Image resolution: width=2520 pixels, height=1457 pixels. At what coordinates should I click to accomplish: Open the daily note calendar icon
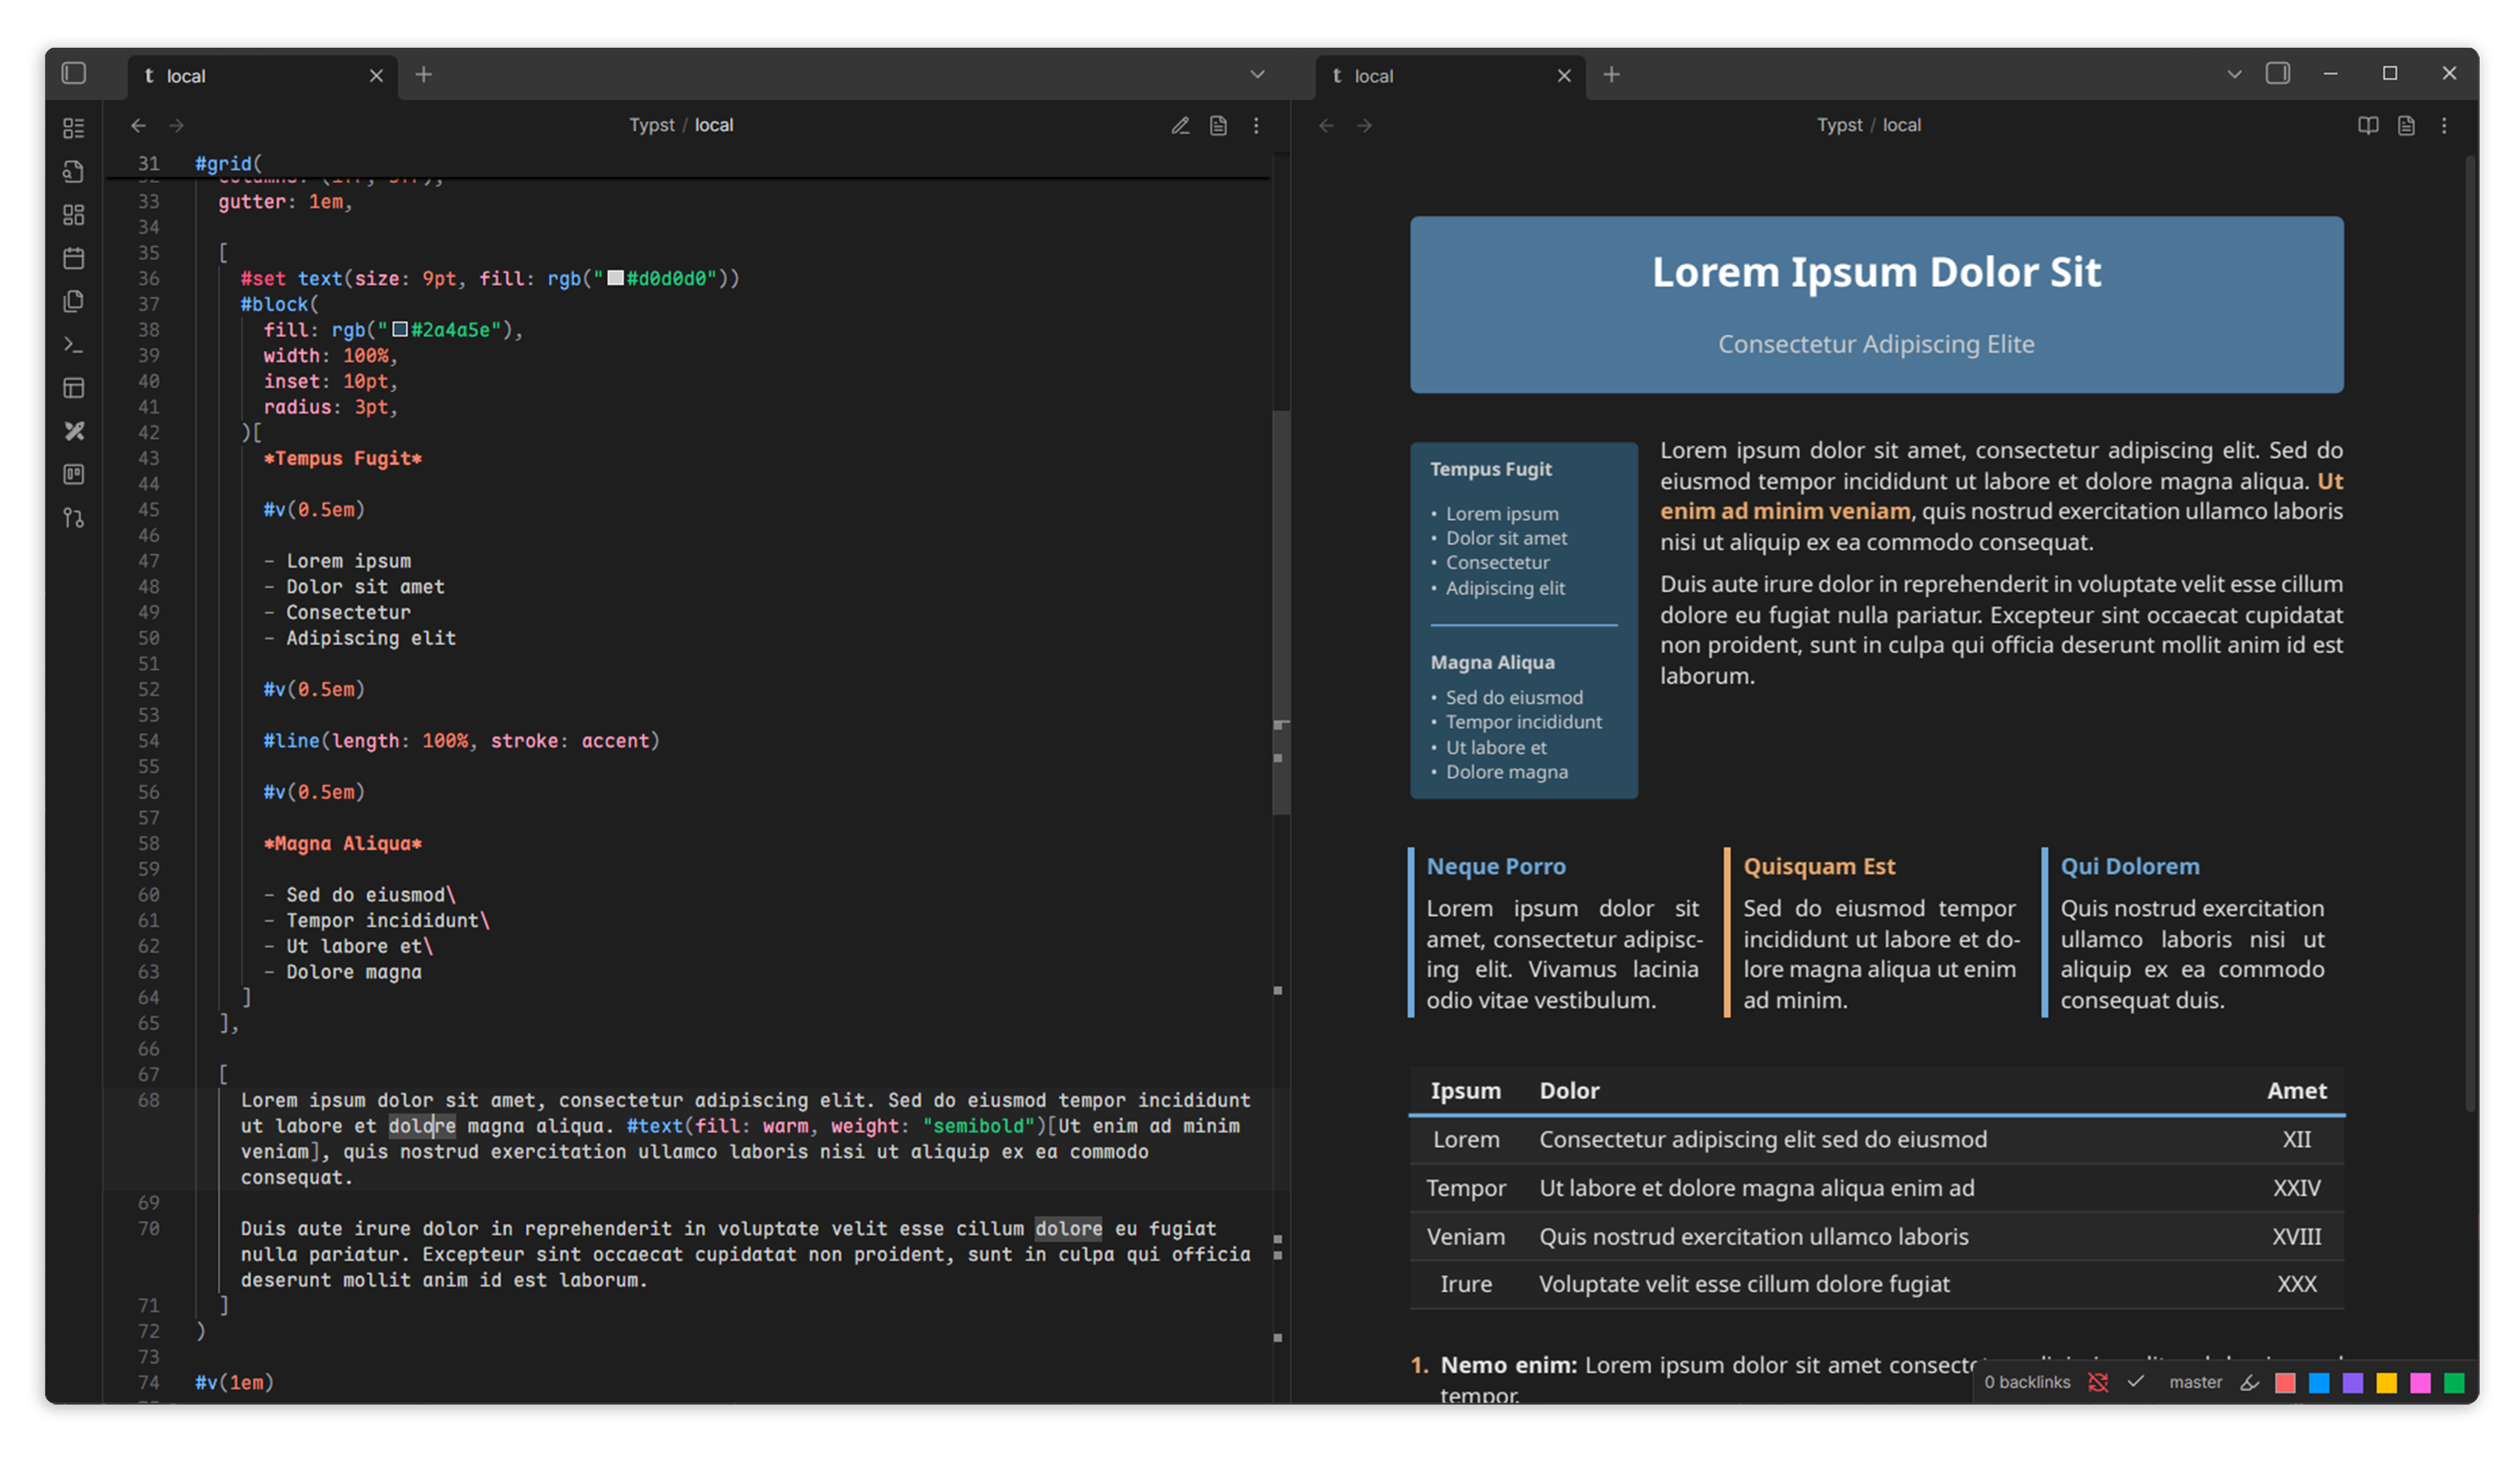point(73,258)
